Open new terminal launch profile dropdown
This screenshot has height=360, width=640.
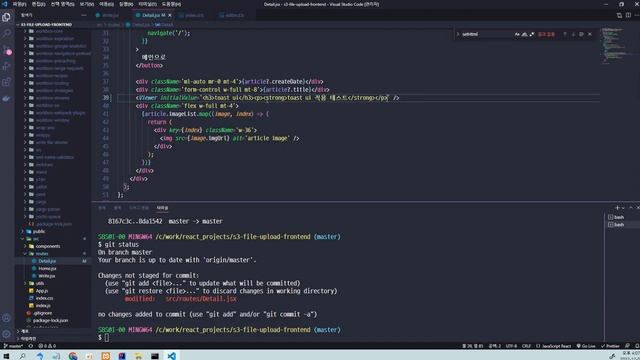[623, 208]
